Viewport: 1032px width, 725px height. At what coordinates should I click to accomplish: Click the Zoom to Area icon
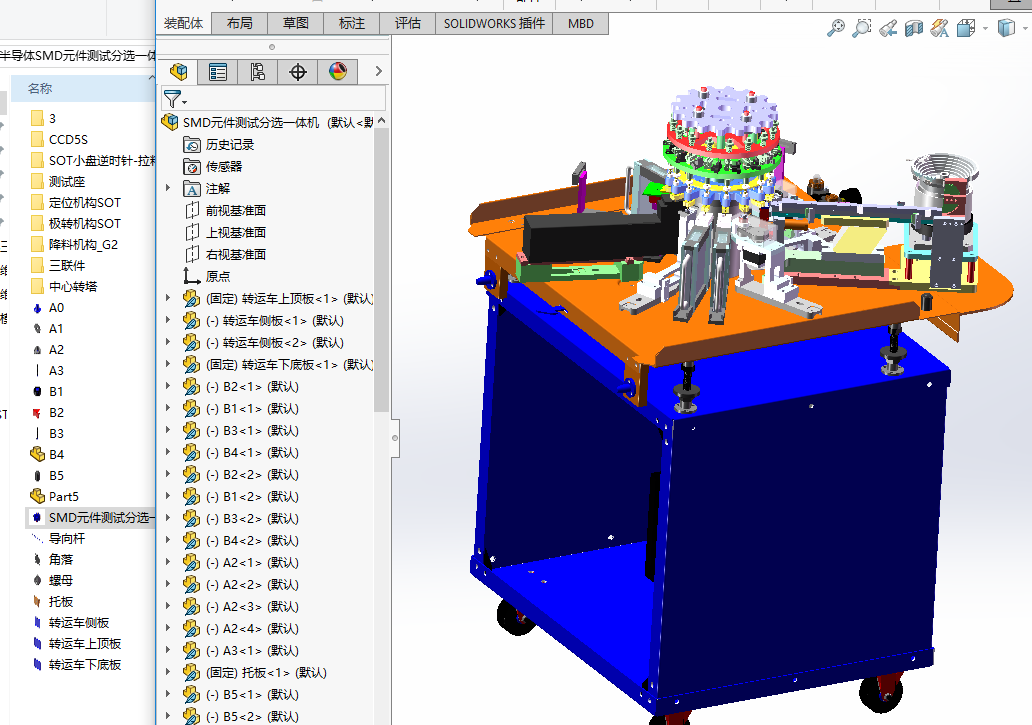(862, 28)
